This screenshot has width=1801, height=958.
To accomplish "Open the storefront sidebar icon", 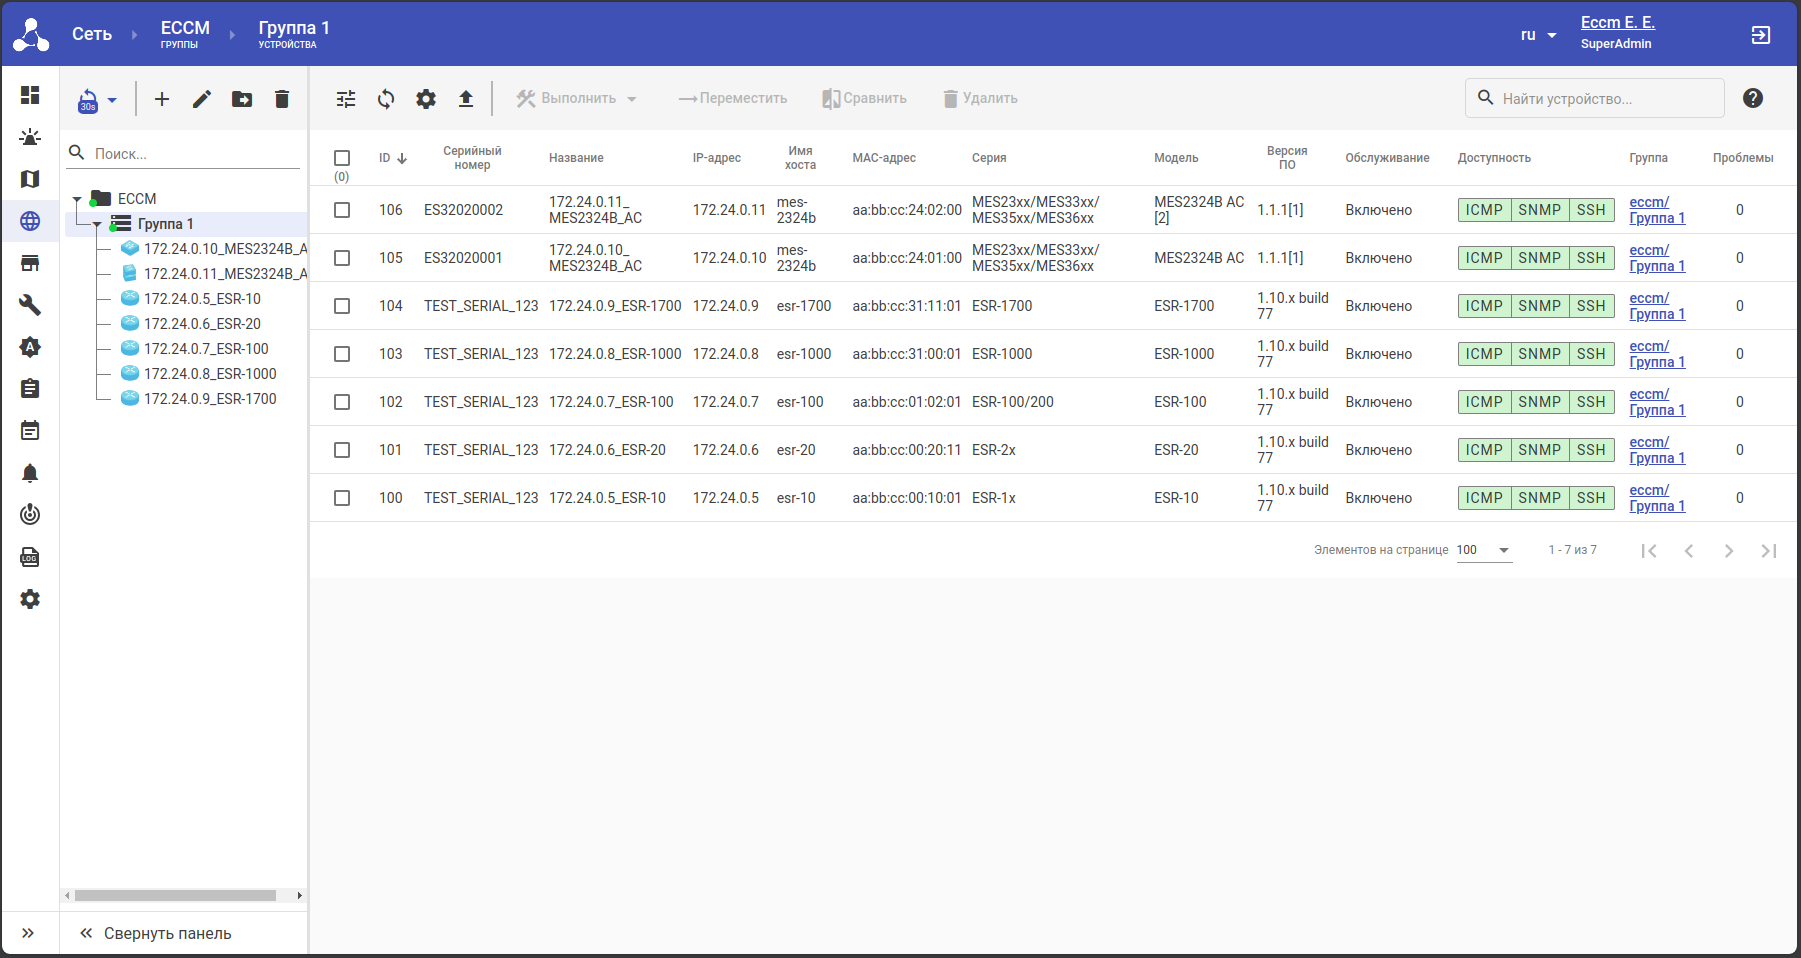I will (30, 263).
